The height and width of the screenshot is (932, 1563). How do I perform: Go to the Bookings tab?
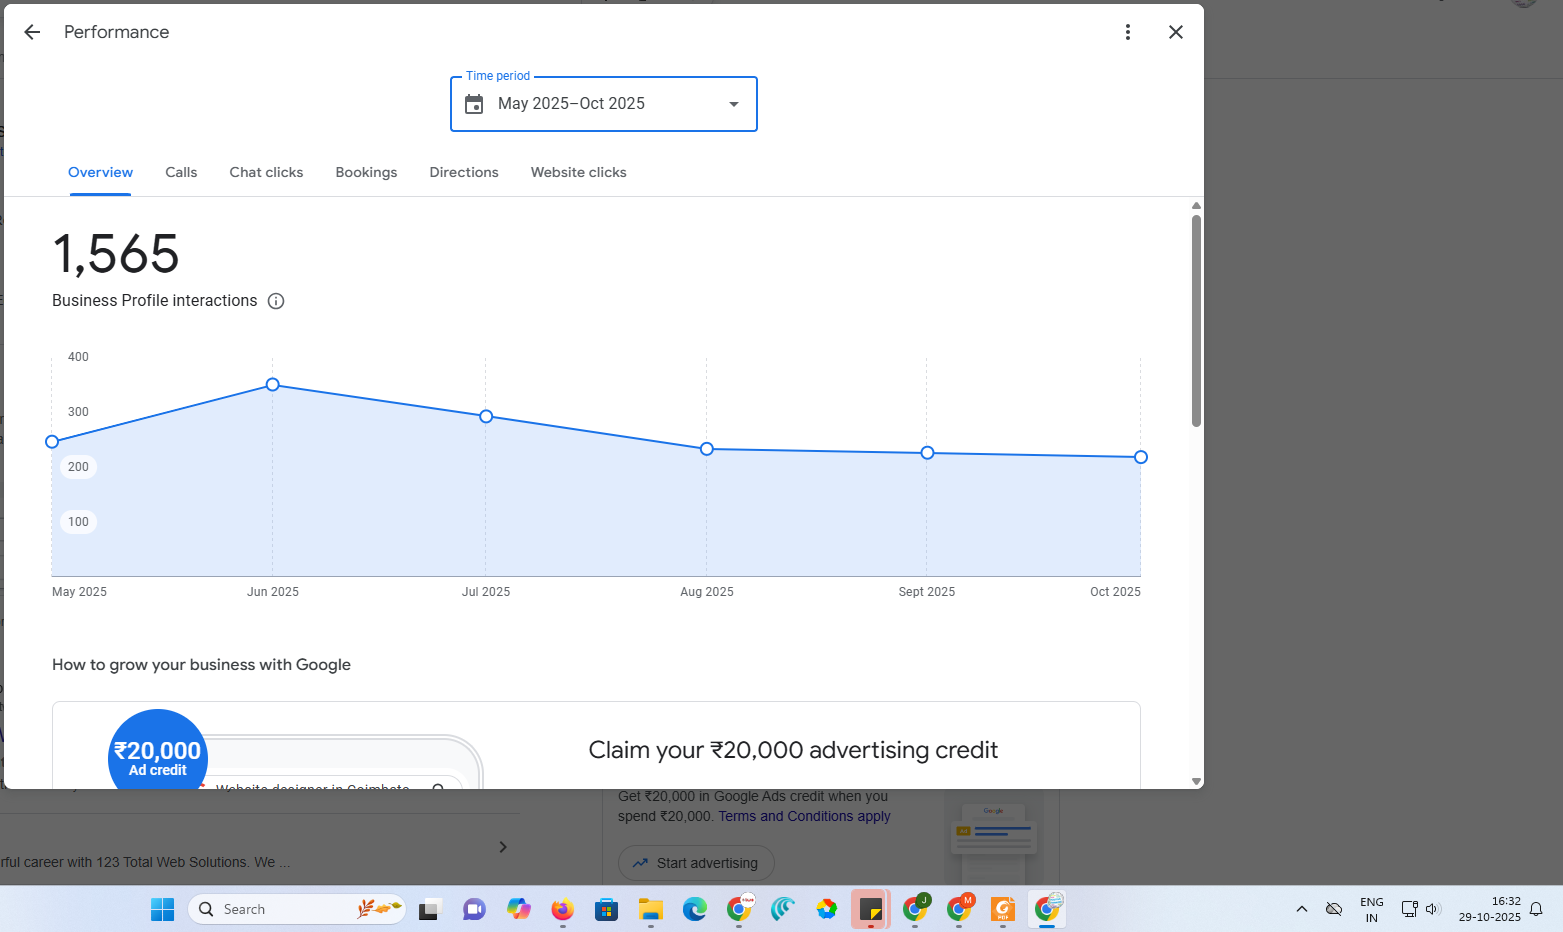pos(366,172)
